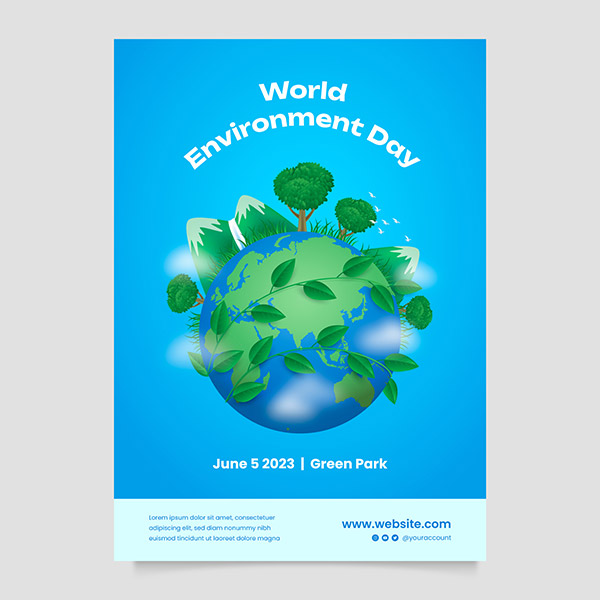
Task: Click the small tree on globe's left edge
Action: (183, 293)
